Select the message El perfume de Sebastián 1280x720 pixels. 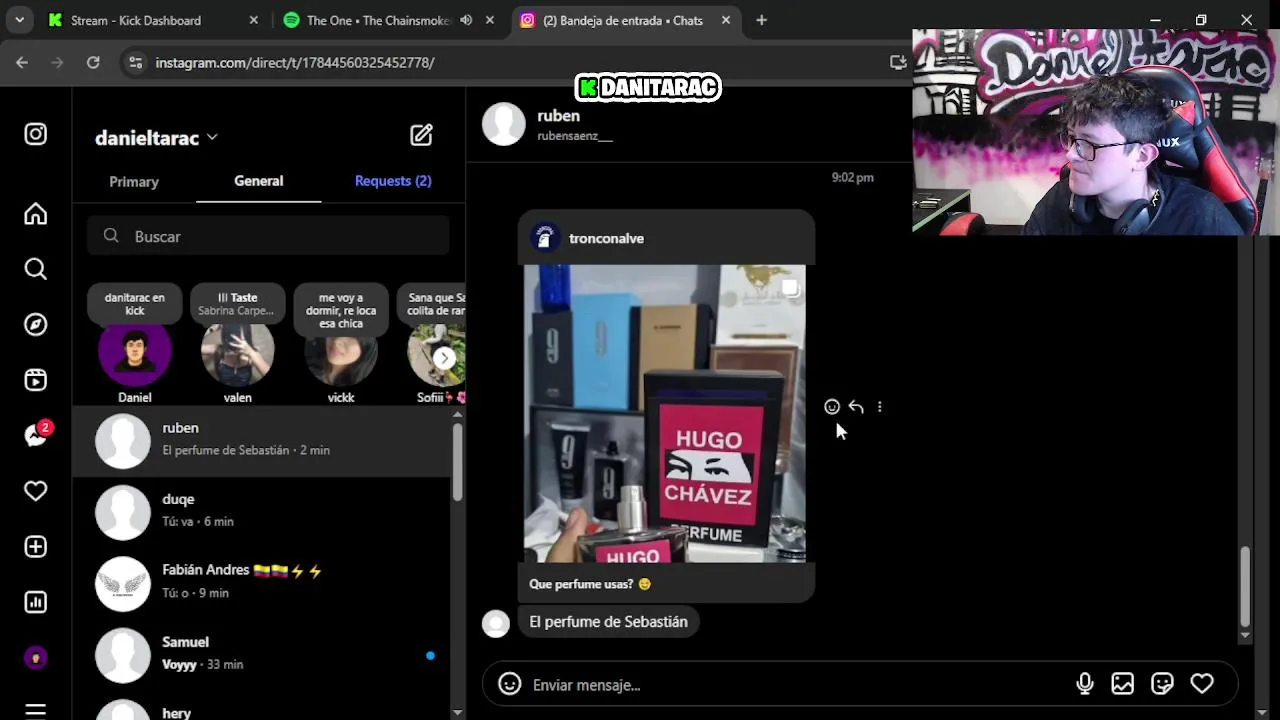(x=608, y=622)
